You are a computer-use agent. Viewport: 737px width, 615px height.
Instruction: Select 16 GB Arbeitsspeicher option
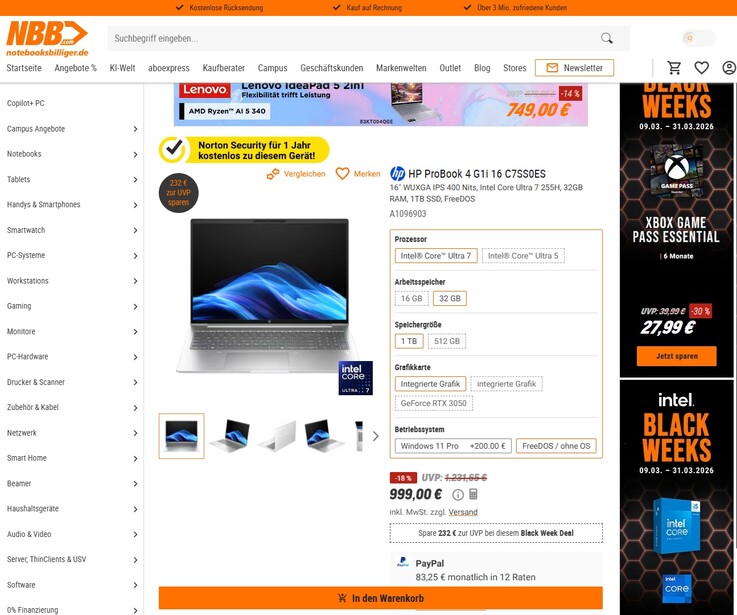click(x=412, y=299)
